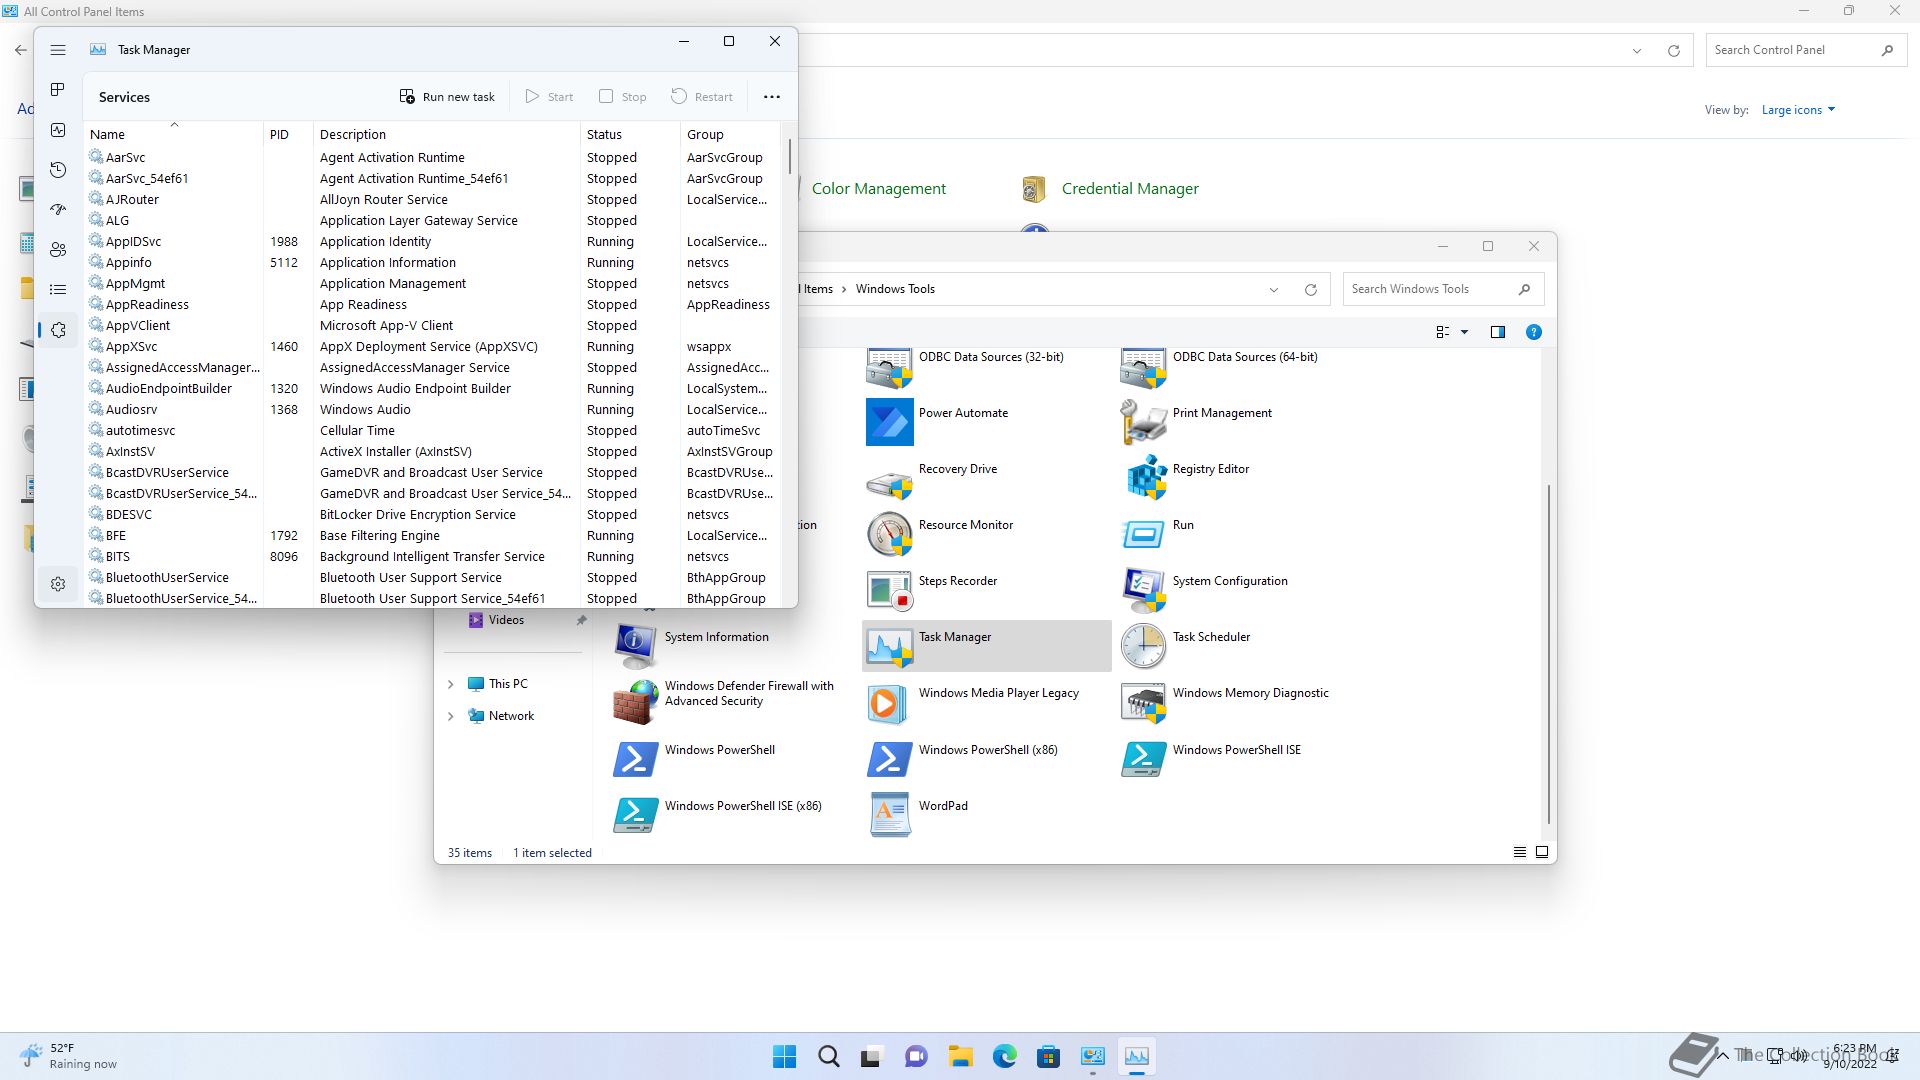Viewport: 1920px width, 1080px height.
Task: Click Run new task button
Action: (x=447, y=97)
